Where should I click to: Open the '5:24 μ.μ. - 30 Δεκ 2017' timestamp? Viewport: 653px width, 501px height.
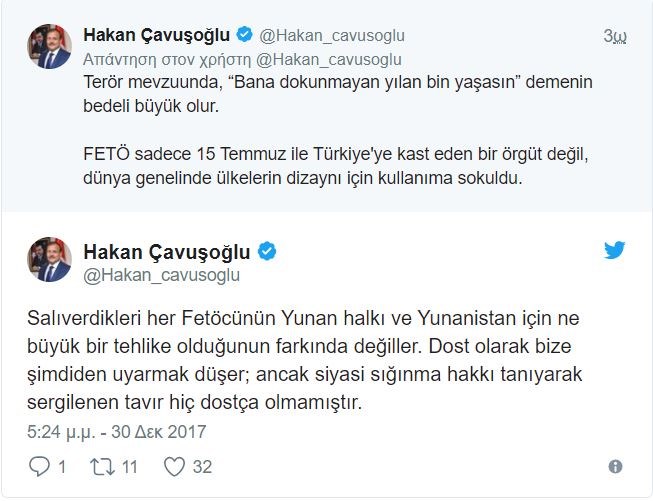(x=116, y=432)
